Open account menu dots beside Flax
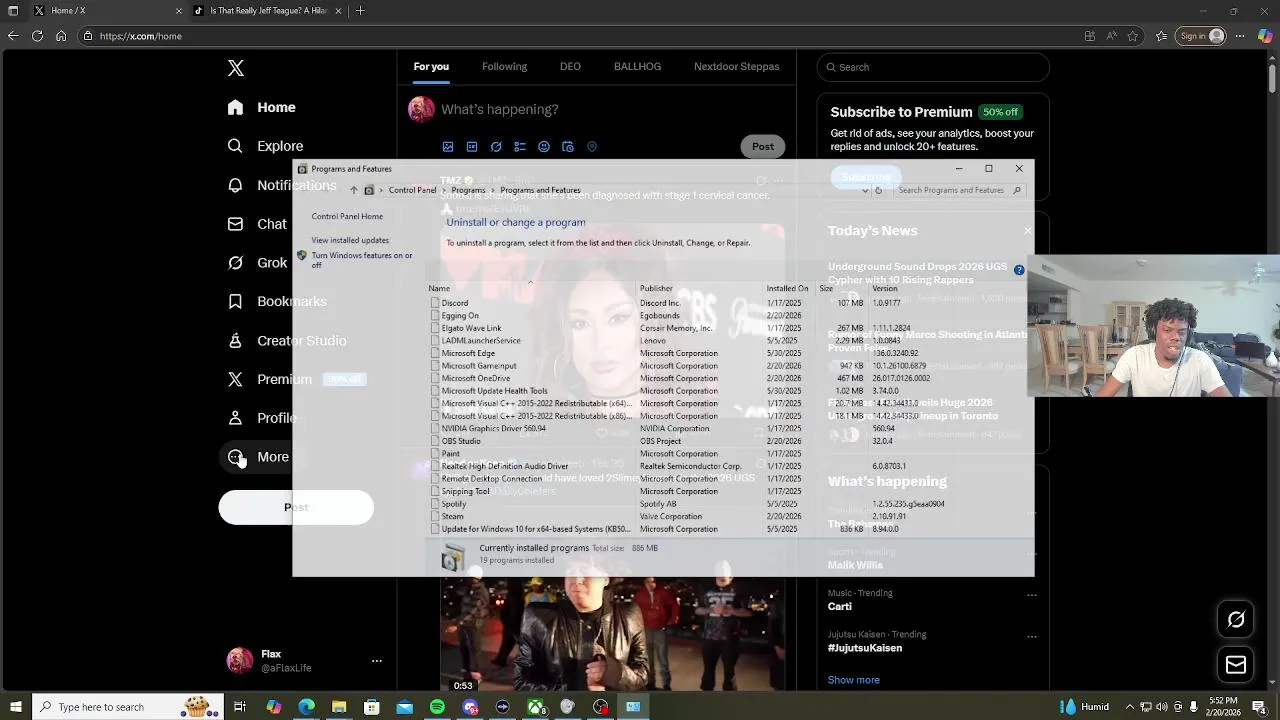The width and height of the screenshot is (1280, 720). 377,661
